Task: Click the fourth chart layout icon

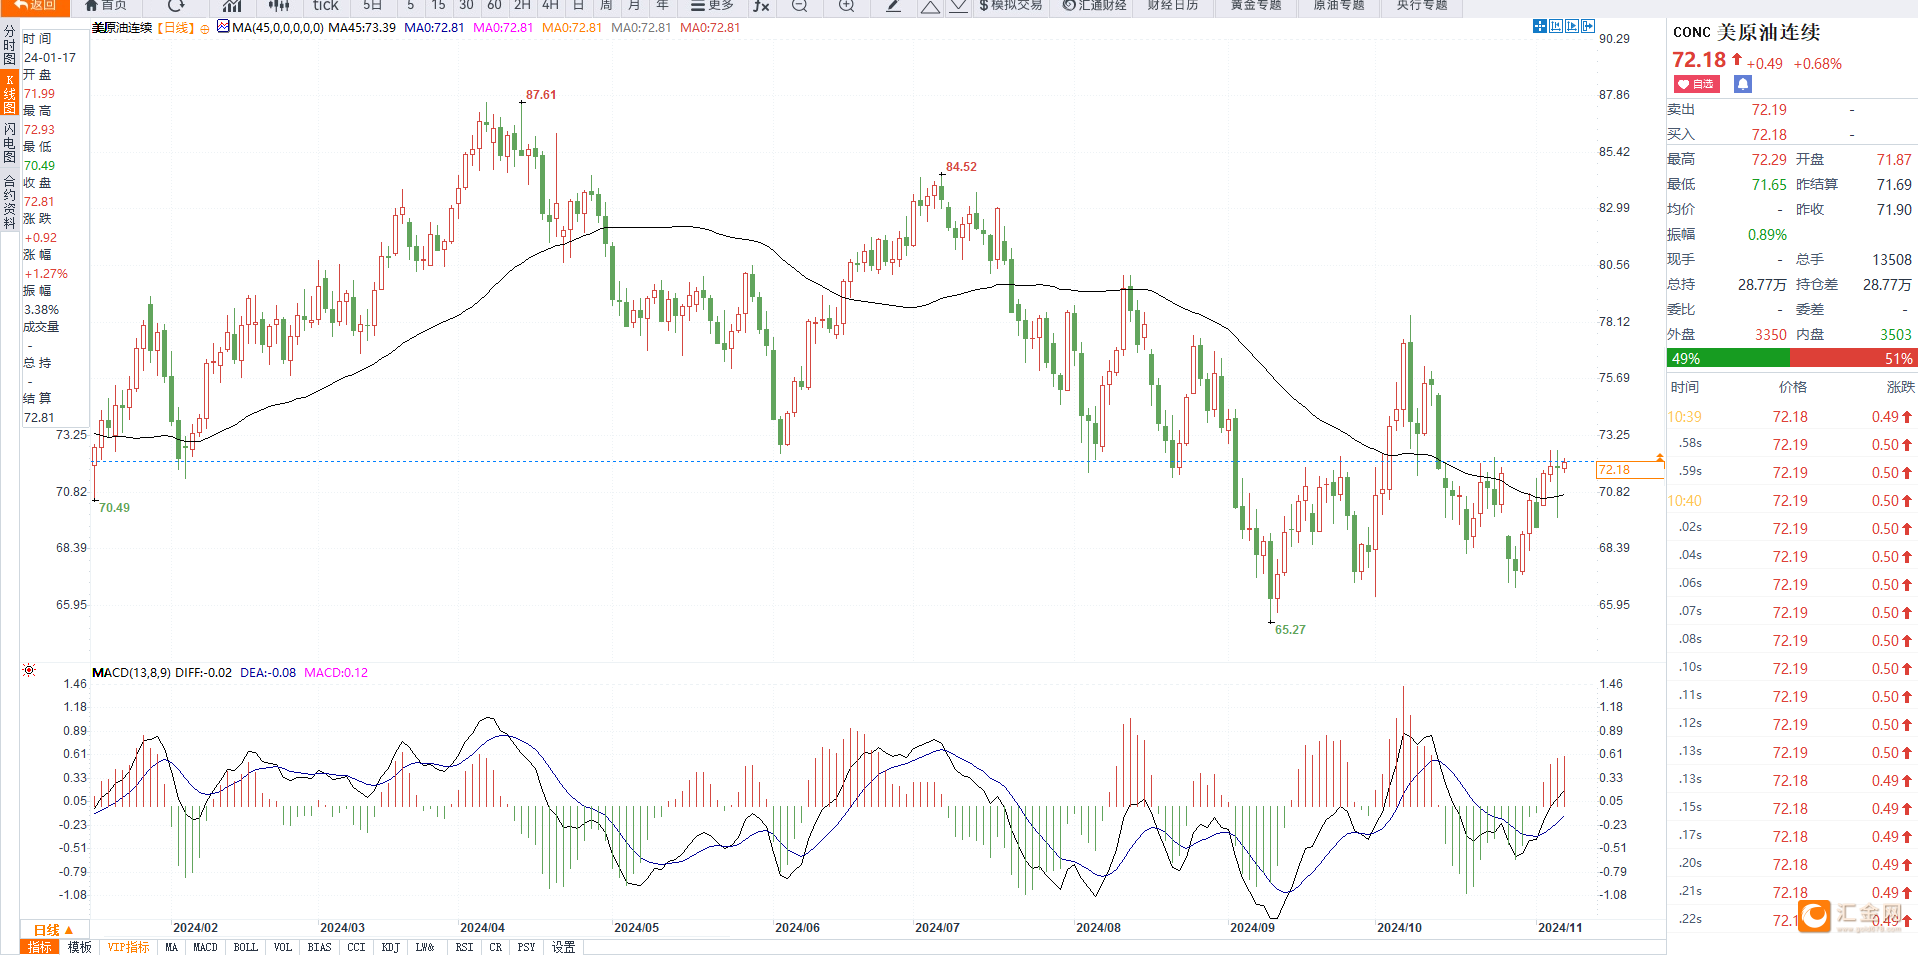Action: click(1588, 26)
